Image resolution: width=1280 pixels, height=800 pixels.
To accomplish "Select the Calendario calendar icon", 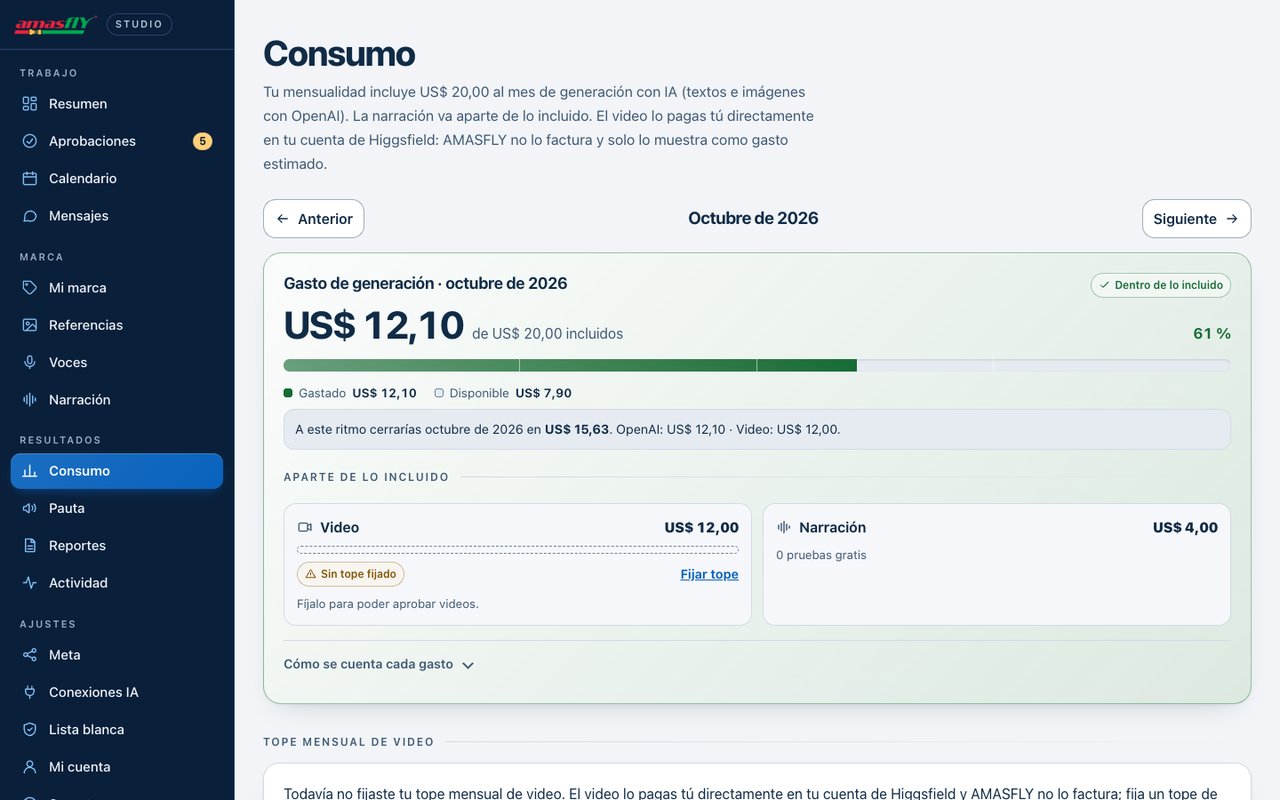I will pyautogui.click(x=30, y=178).
